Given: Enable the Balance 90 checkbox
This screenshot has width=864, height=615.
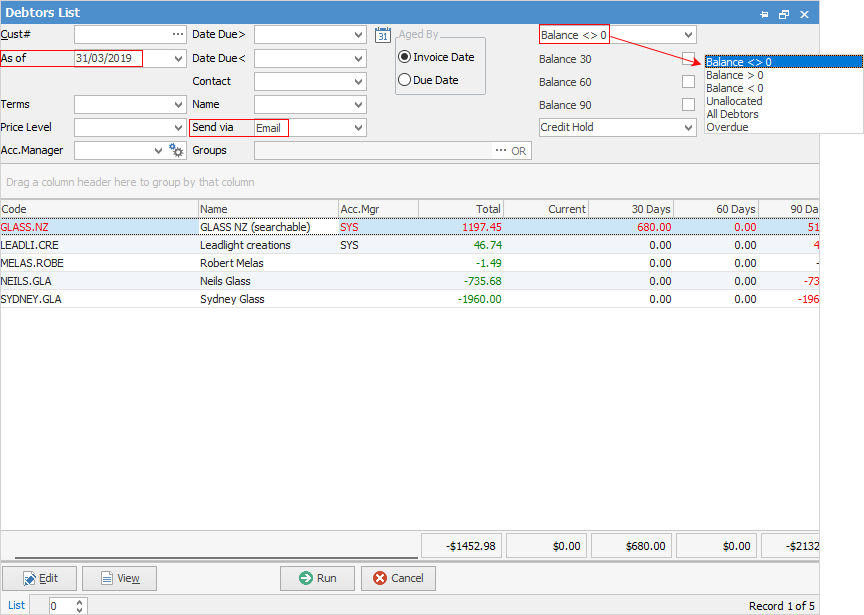Looking at the screenshot, I should coord(688,105).
